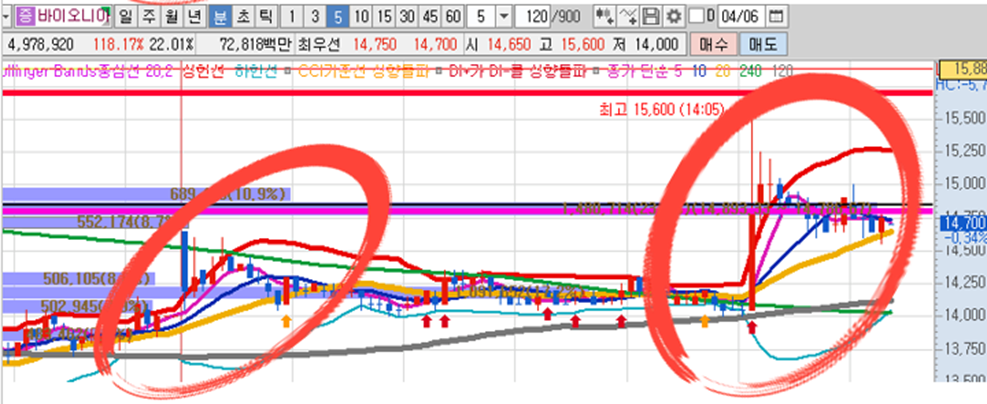The height and width of the screenshot is (404, 987).
Task: Click the 72,818백만 trading value
Action: [x=257, y=45]
